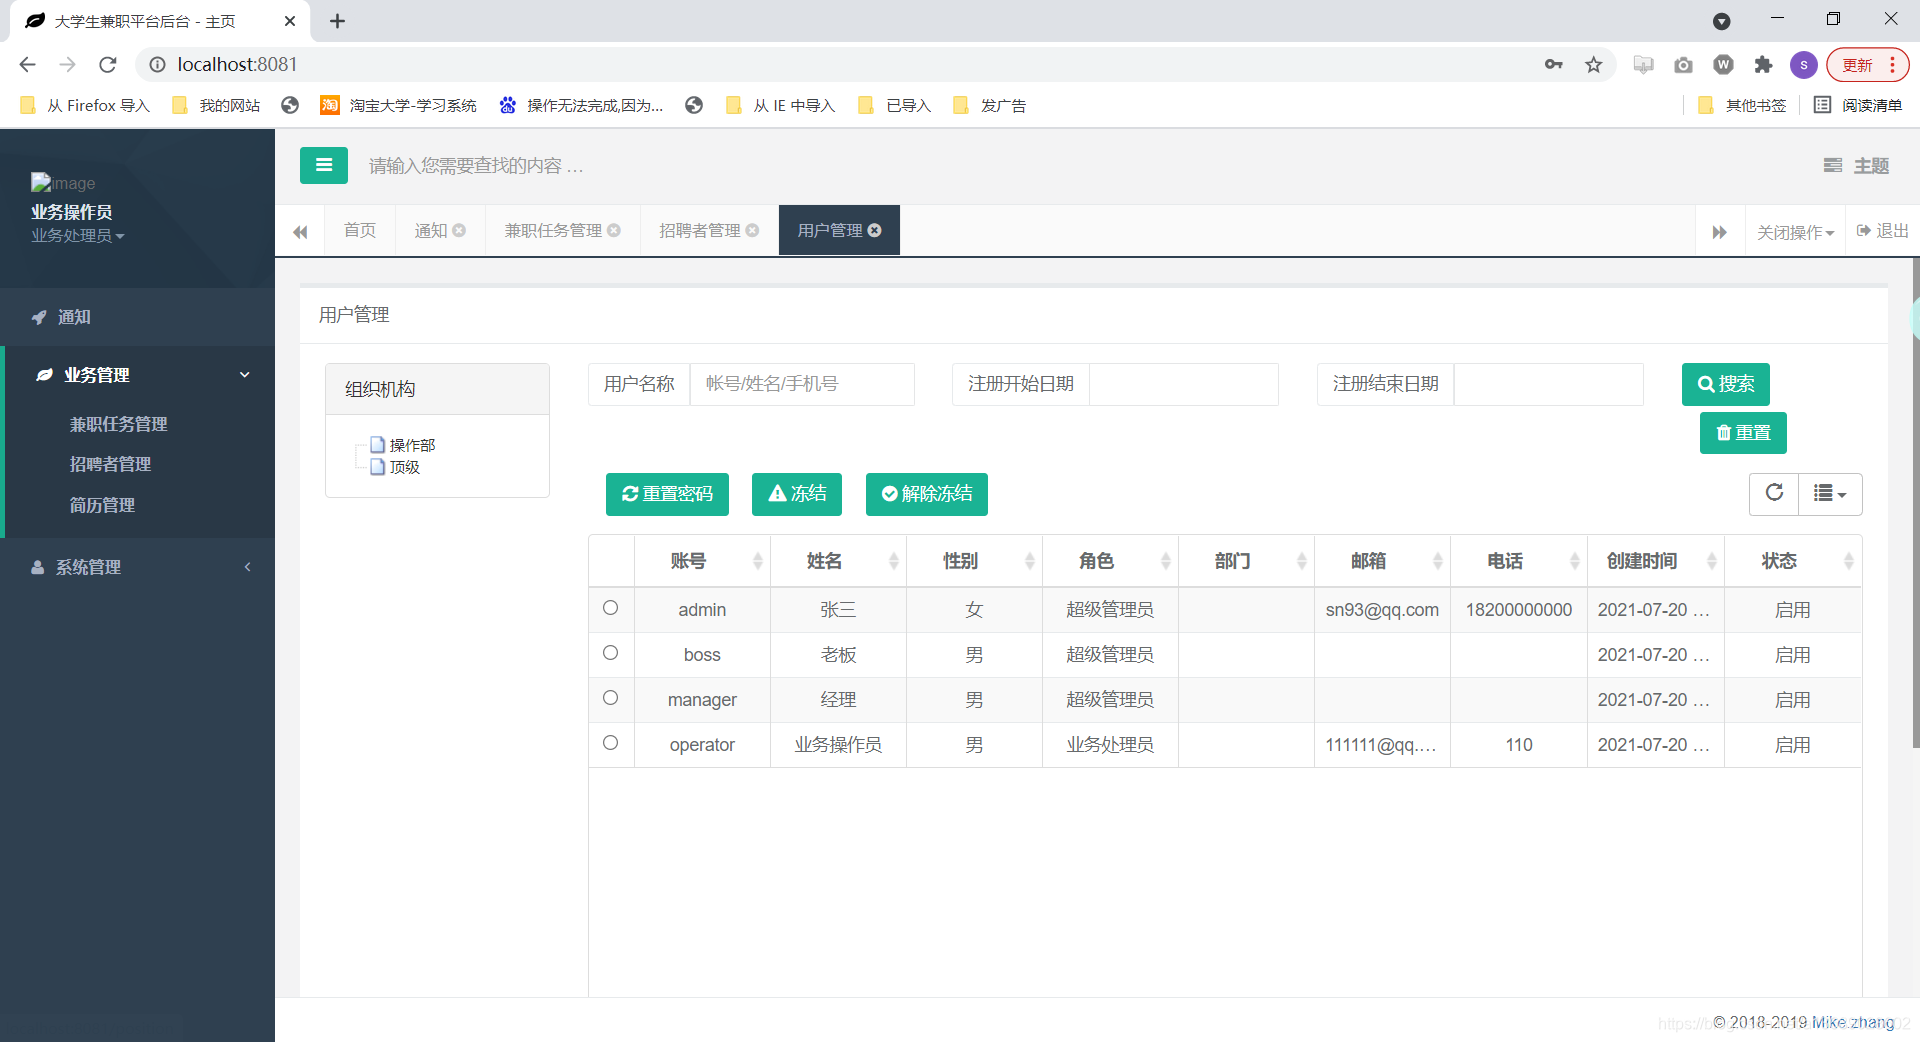Image resolution: width=1920 pixels, height=1042 pixels.
Task: Open the 业务处理员 user dropdown
Action: [77, 236]
